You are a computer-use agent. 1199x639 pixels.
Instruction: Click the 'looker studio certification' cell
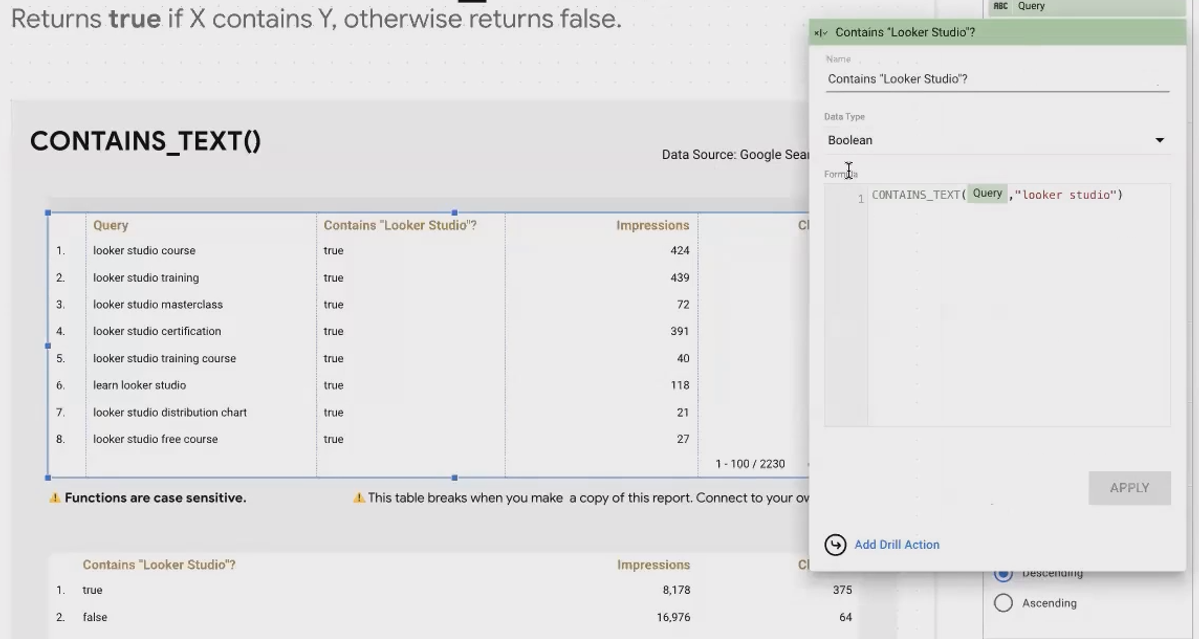pyautogui.click(x=157, y=331)
